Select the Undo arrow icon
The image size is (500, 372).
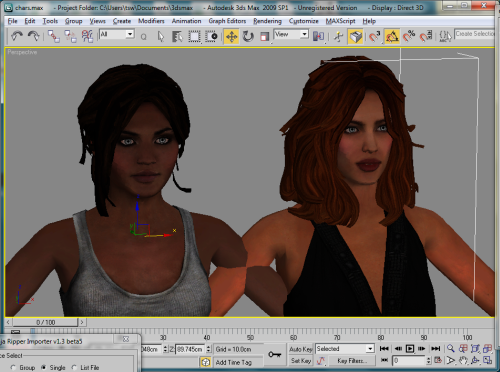pyautogui.click(x=17, y=36)
